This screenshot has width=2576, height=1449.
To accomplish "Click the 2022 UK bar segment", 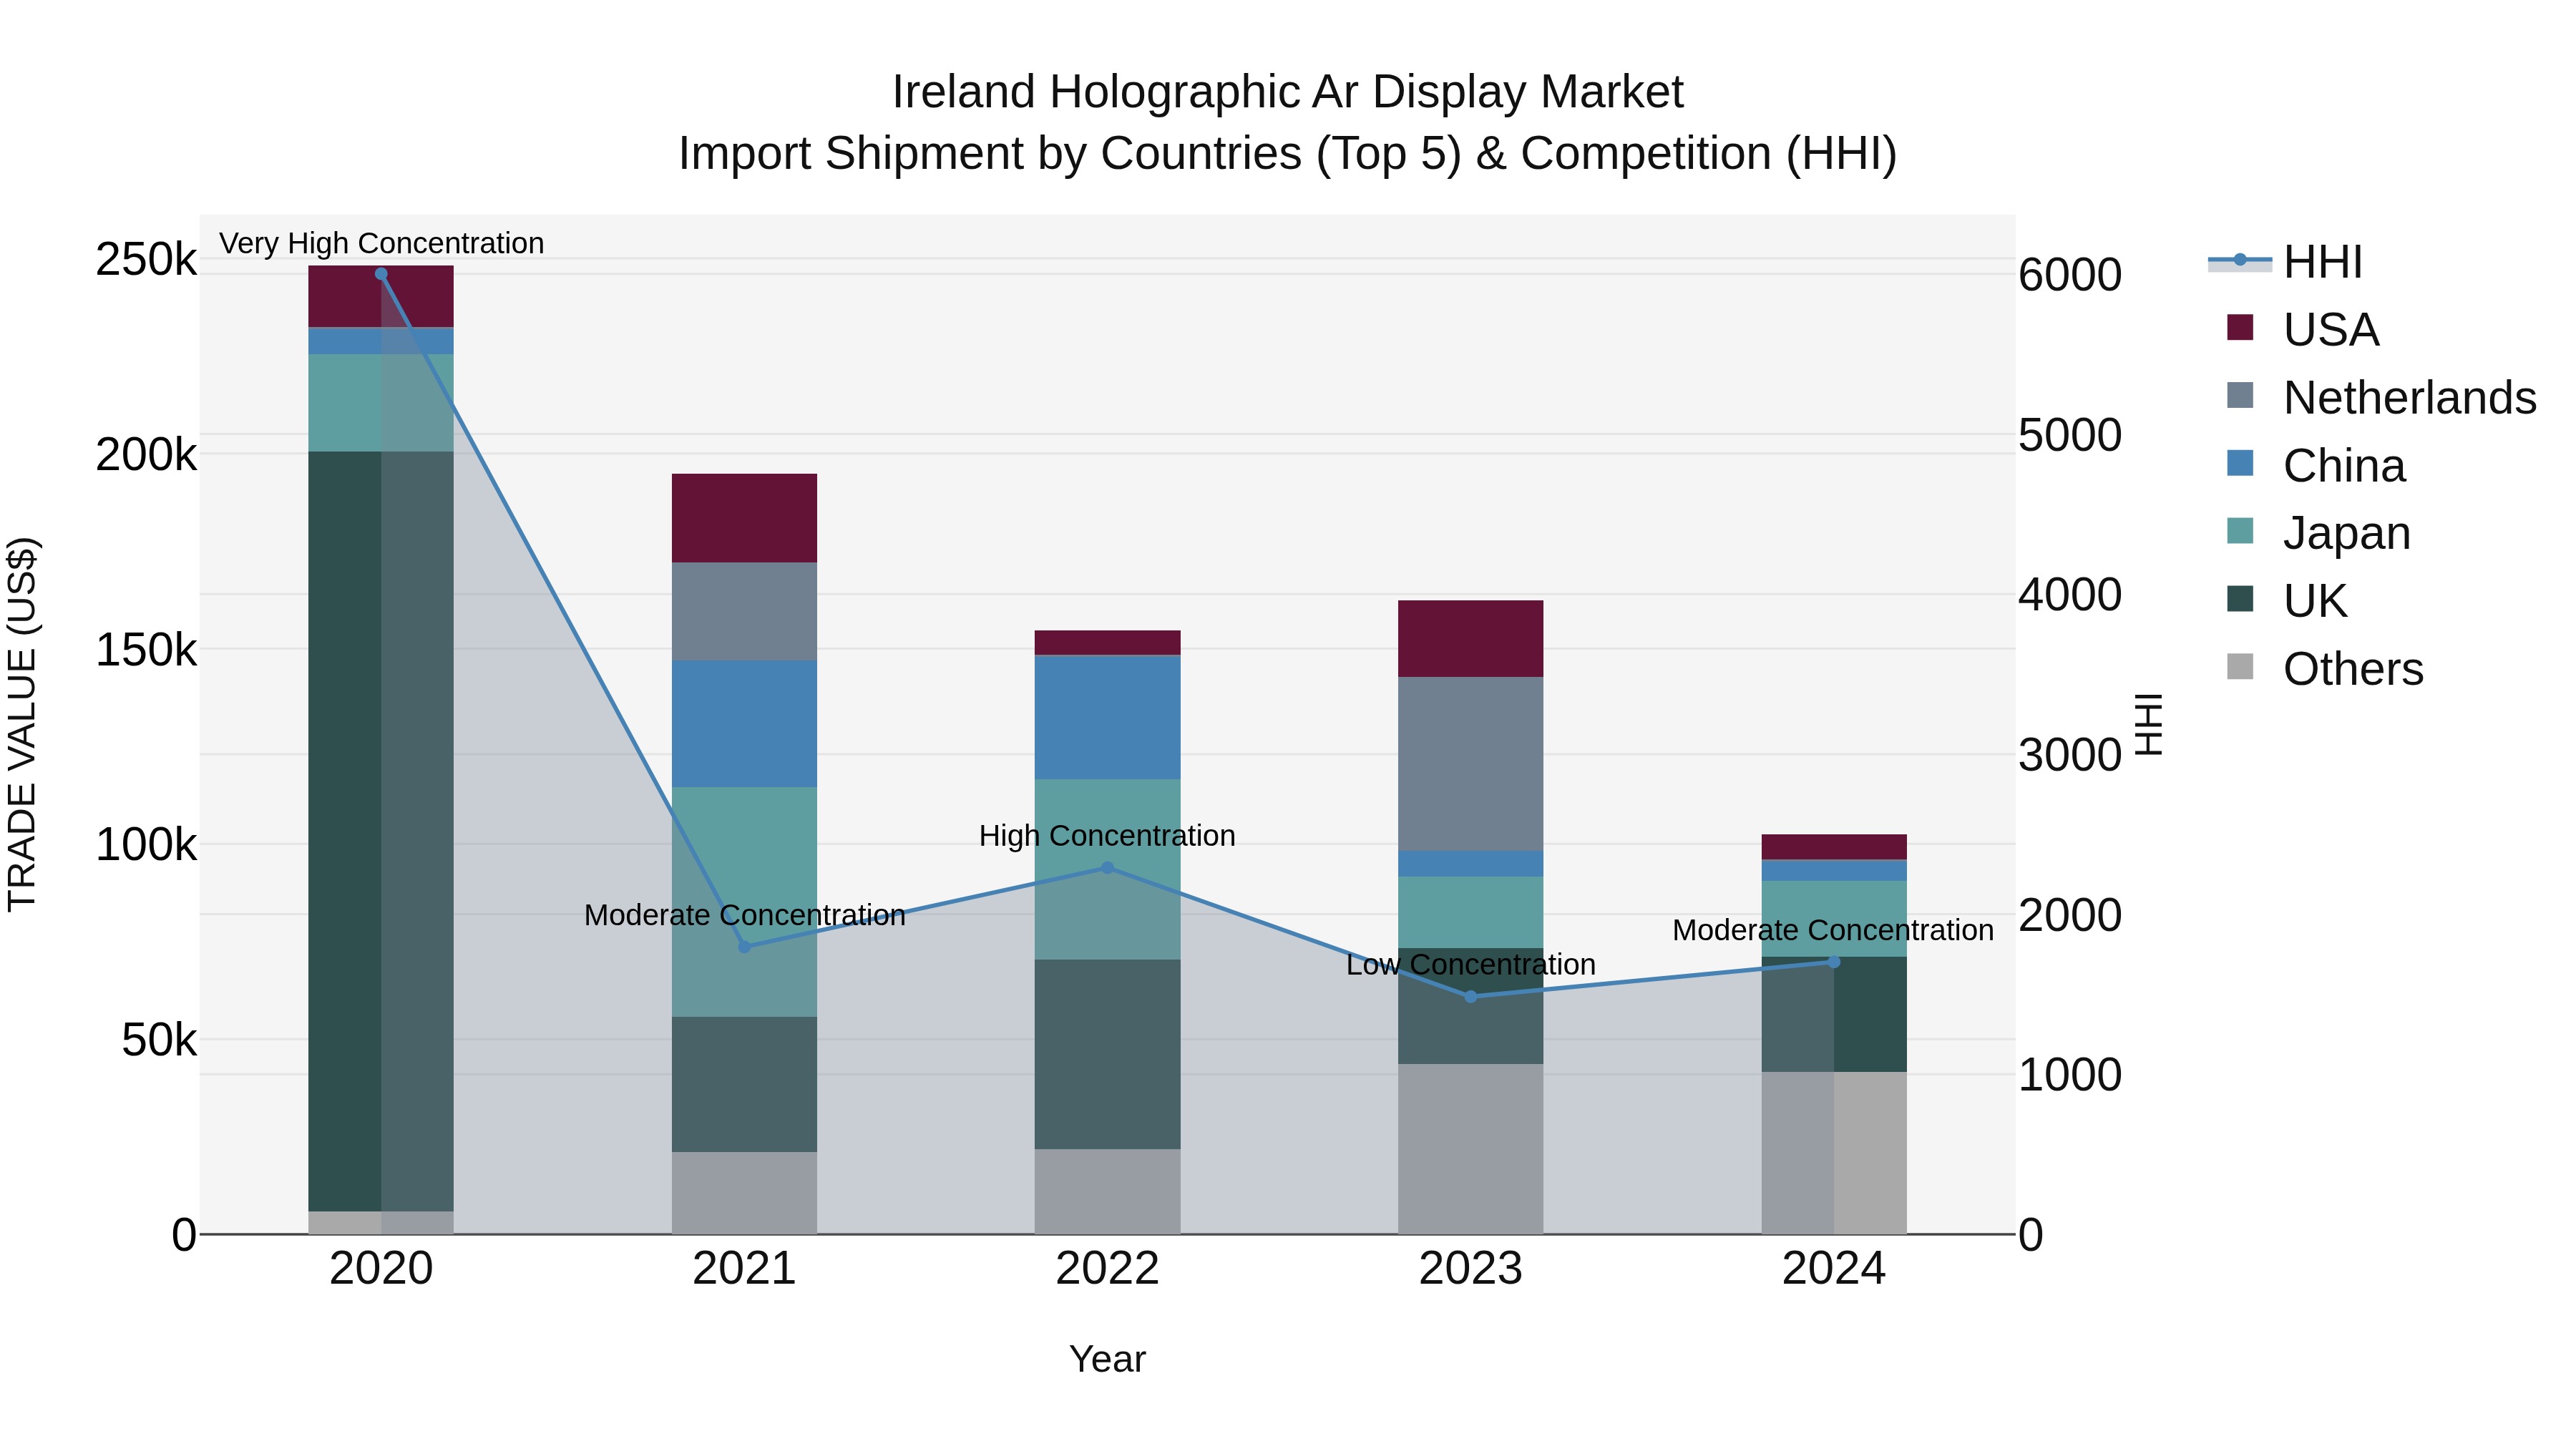I will pyautogui.click(x=1107, y=1054).
